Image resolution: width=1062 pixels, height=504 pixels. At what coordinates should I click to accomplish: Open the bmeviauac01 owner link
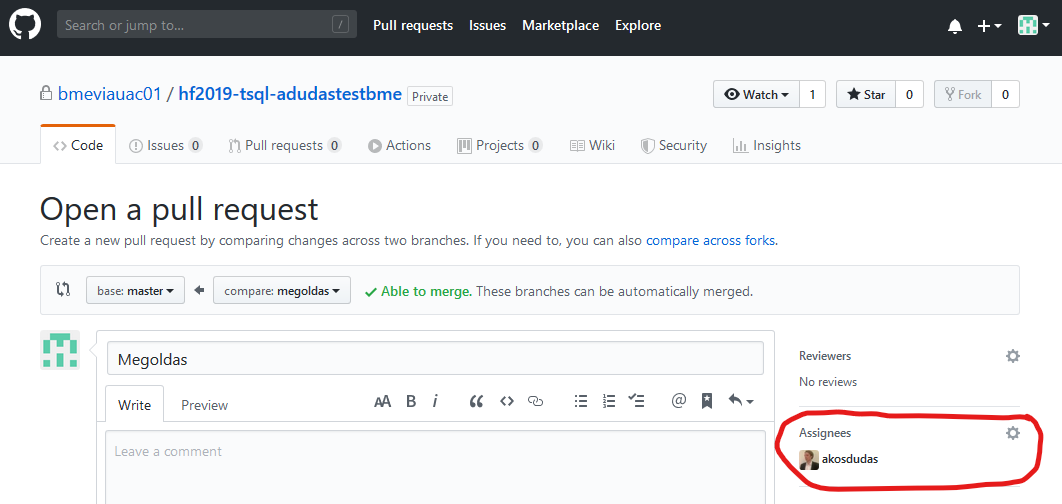coord(110,94)
